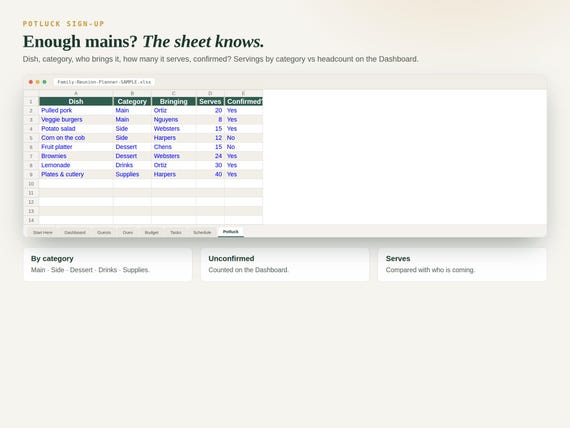Switch to the Budget sheet tab

152,232
